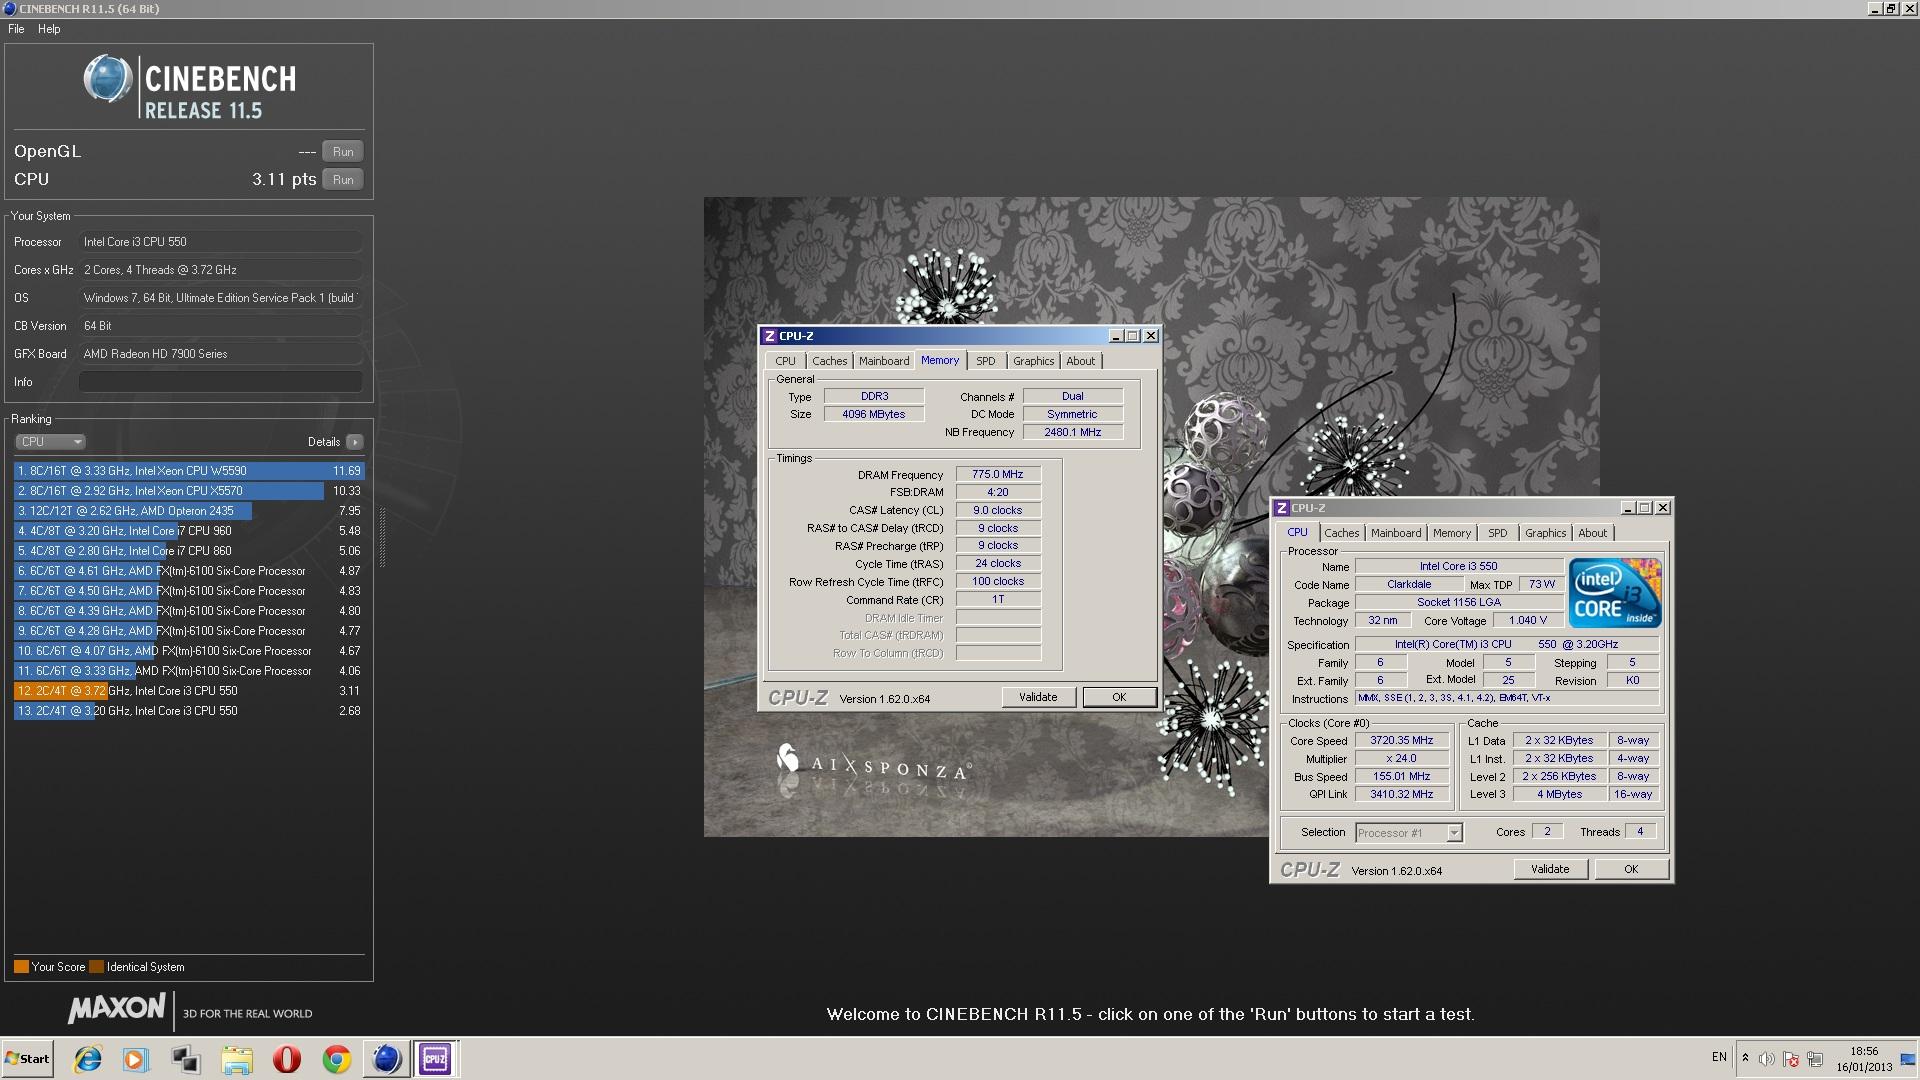
Task: Show hidden system tray icons
Action: [1745, 1058]
